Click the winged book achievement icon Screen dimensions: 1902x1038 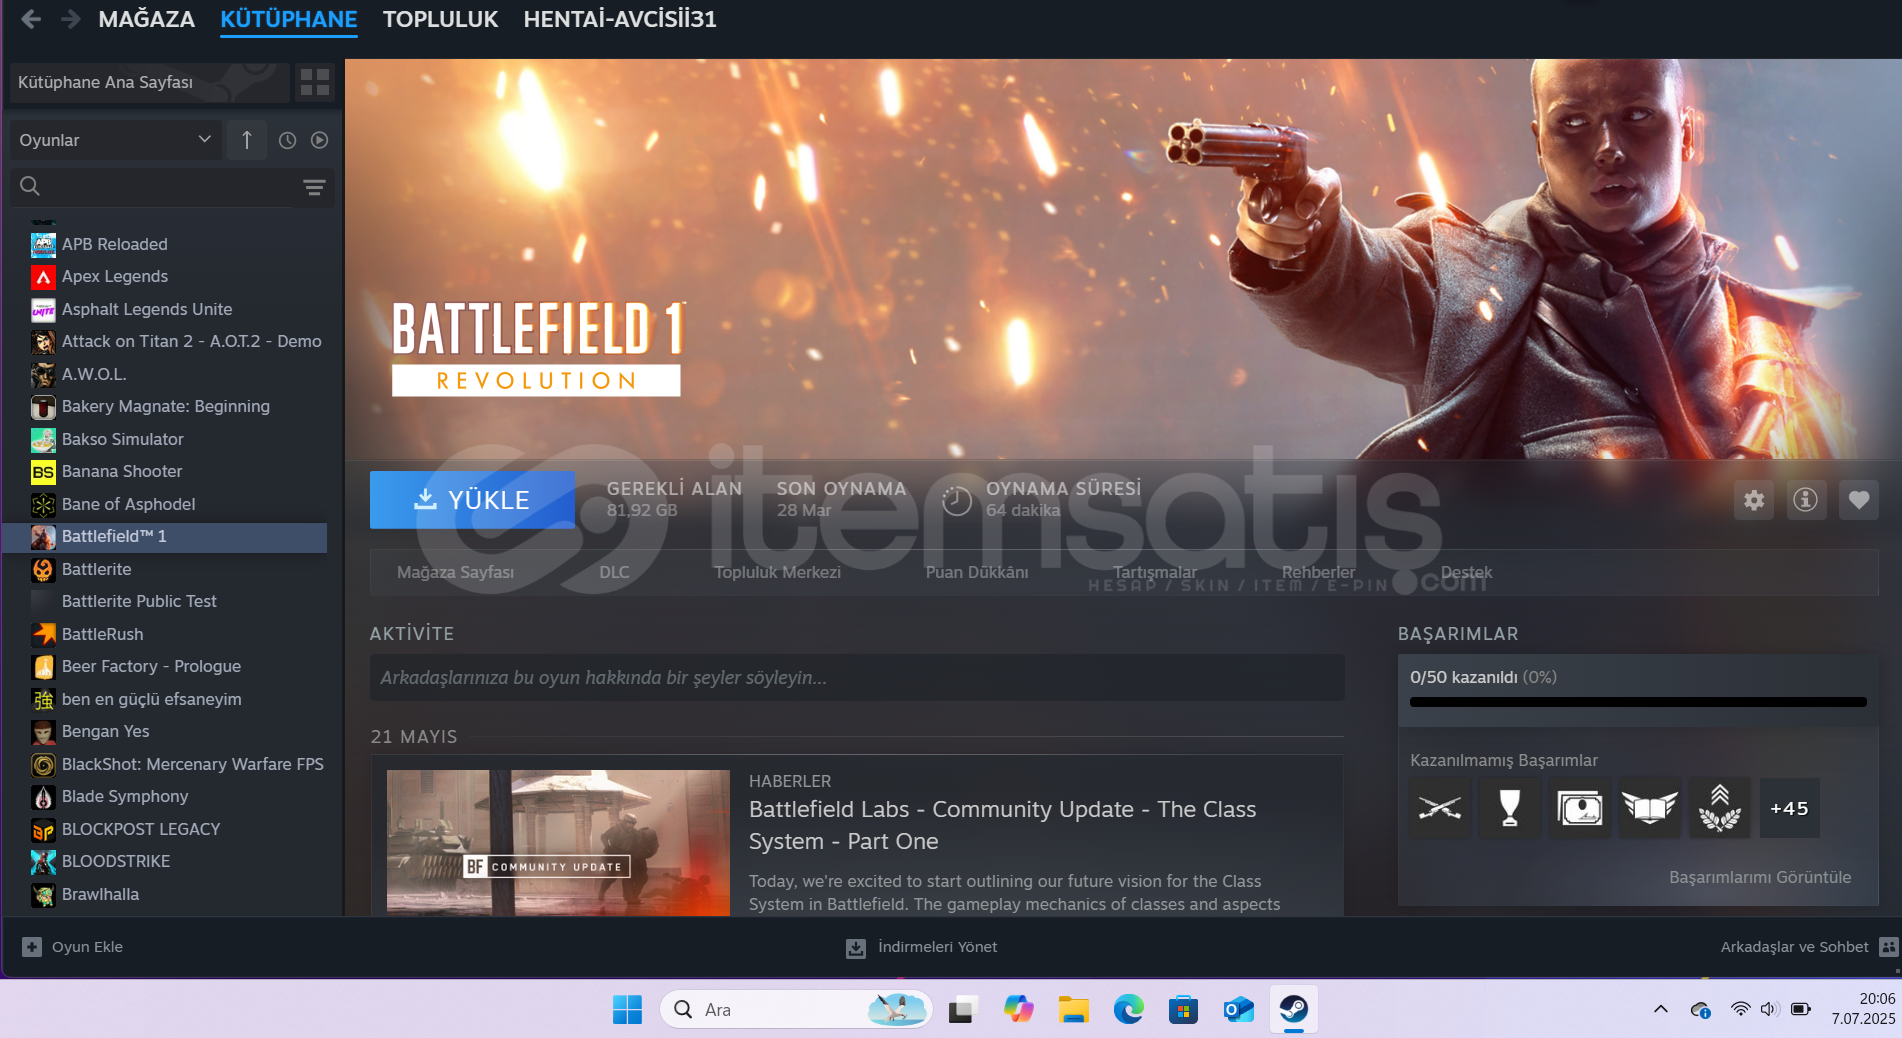(1650, 808)
